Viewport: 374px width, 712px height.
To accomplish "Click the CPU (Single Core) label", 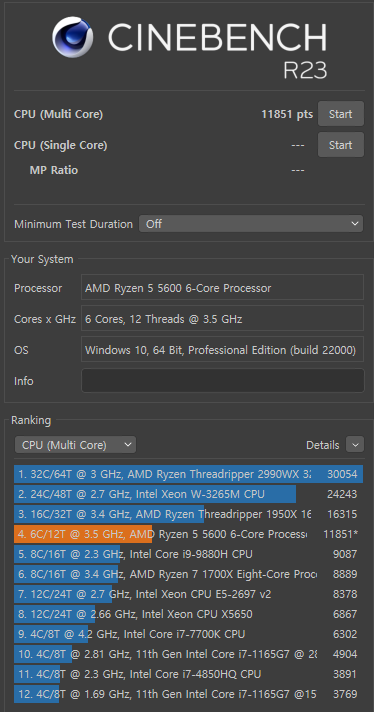I will click(61, 145).
